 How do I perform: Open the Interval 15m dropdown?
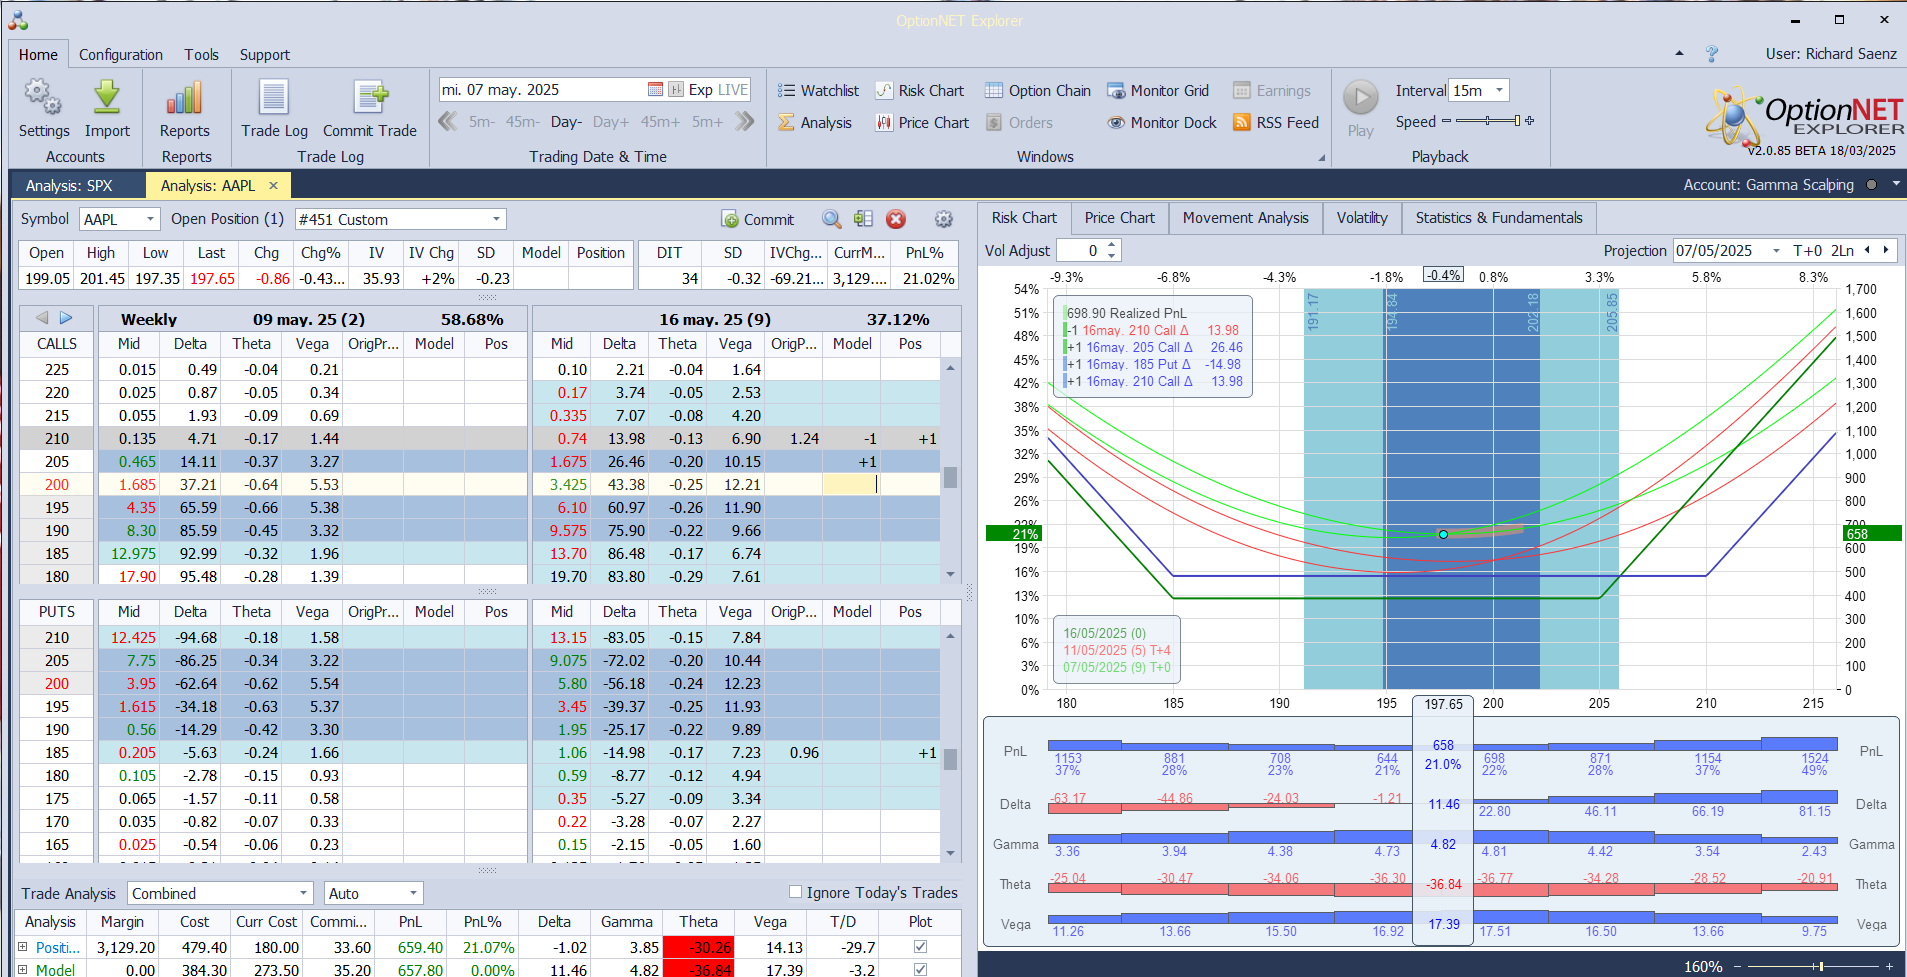click(1499, 90)
